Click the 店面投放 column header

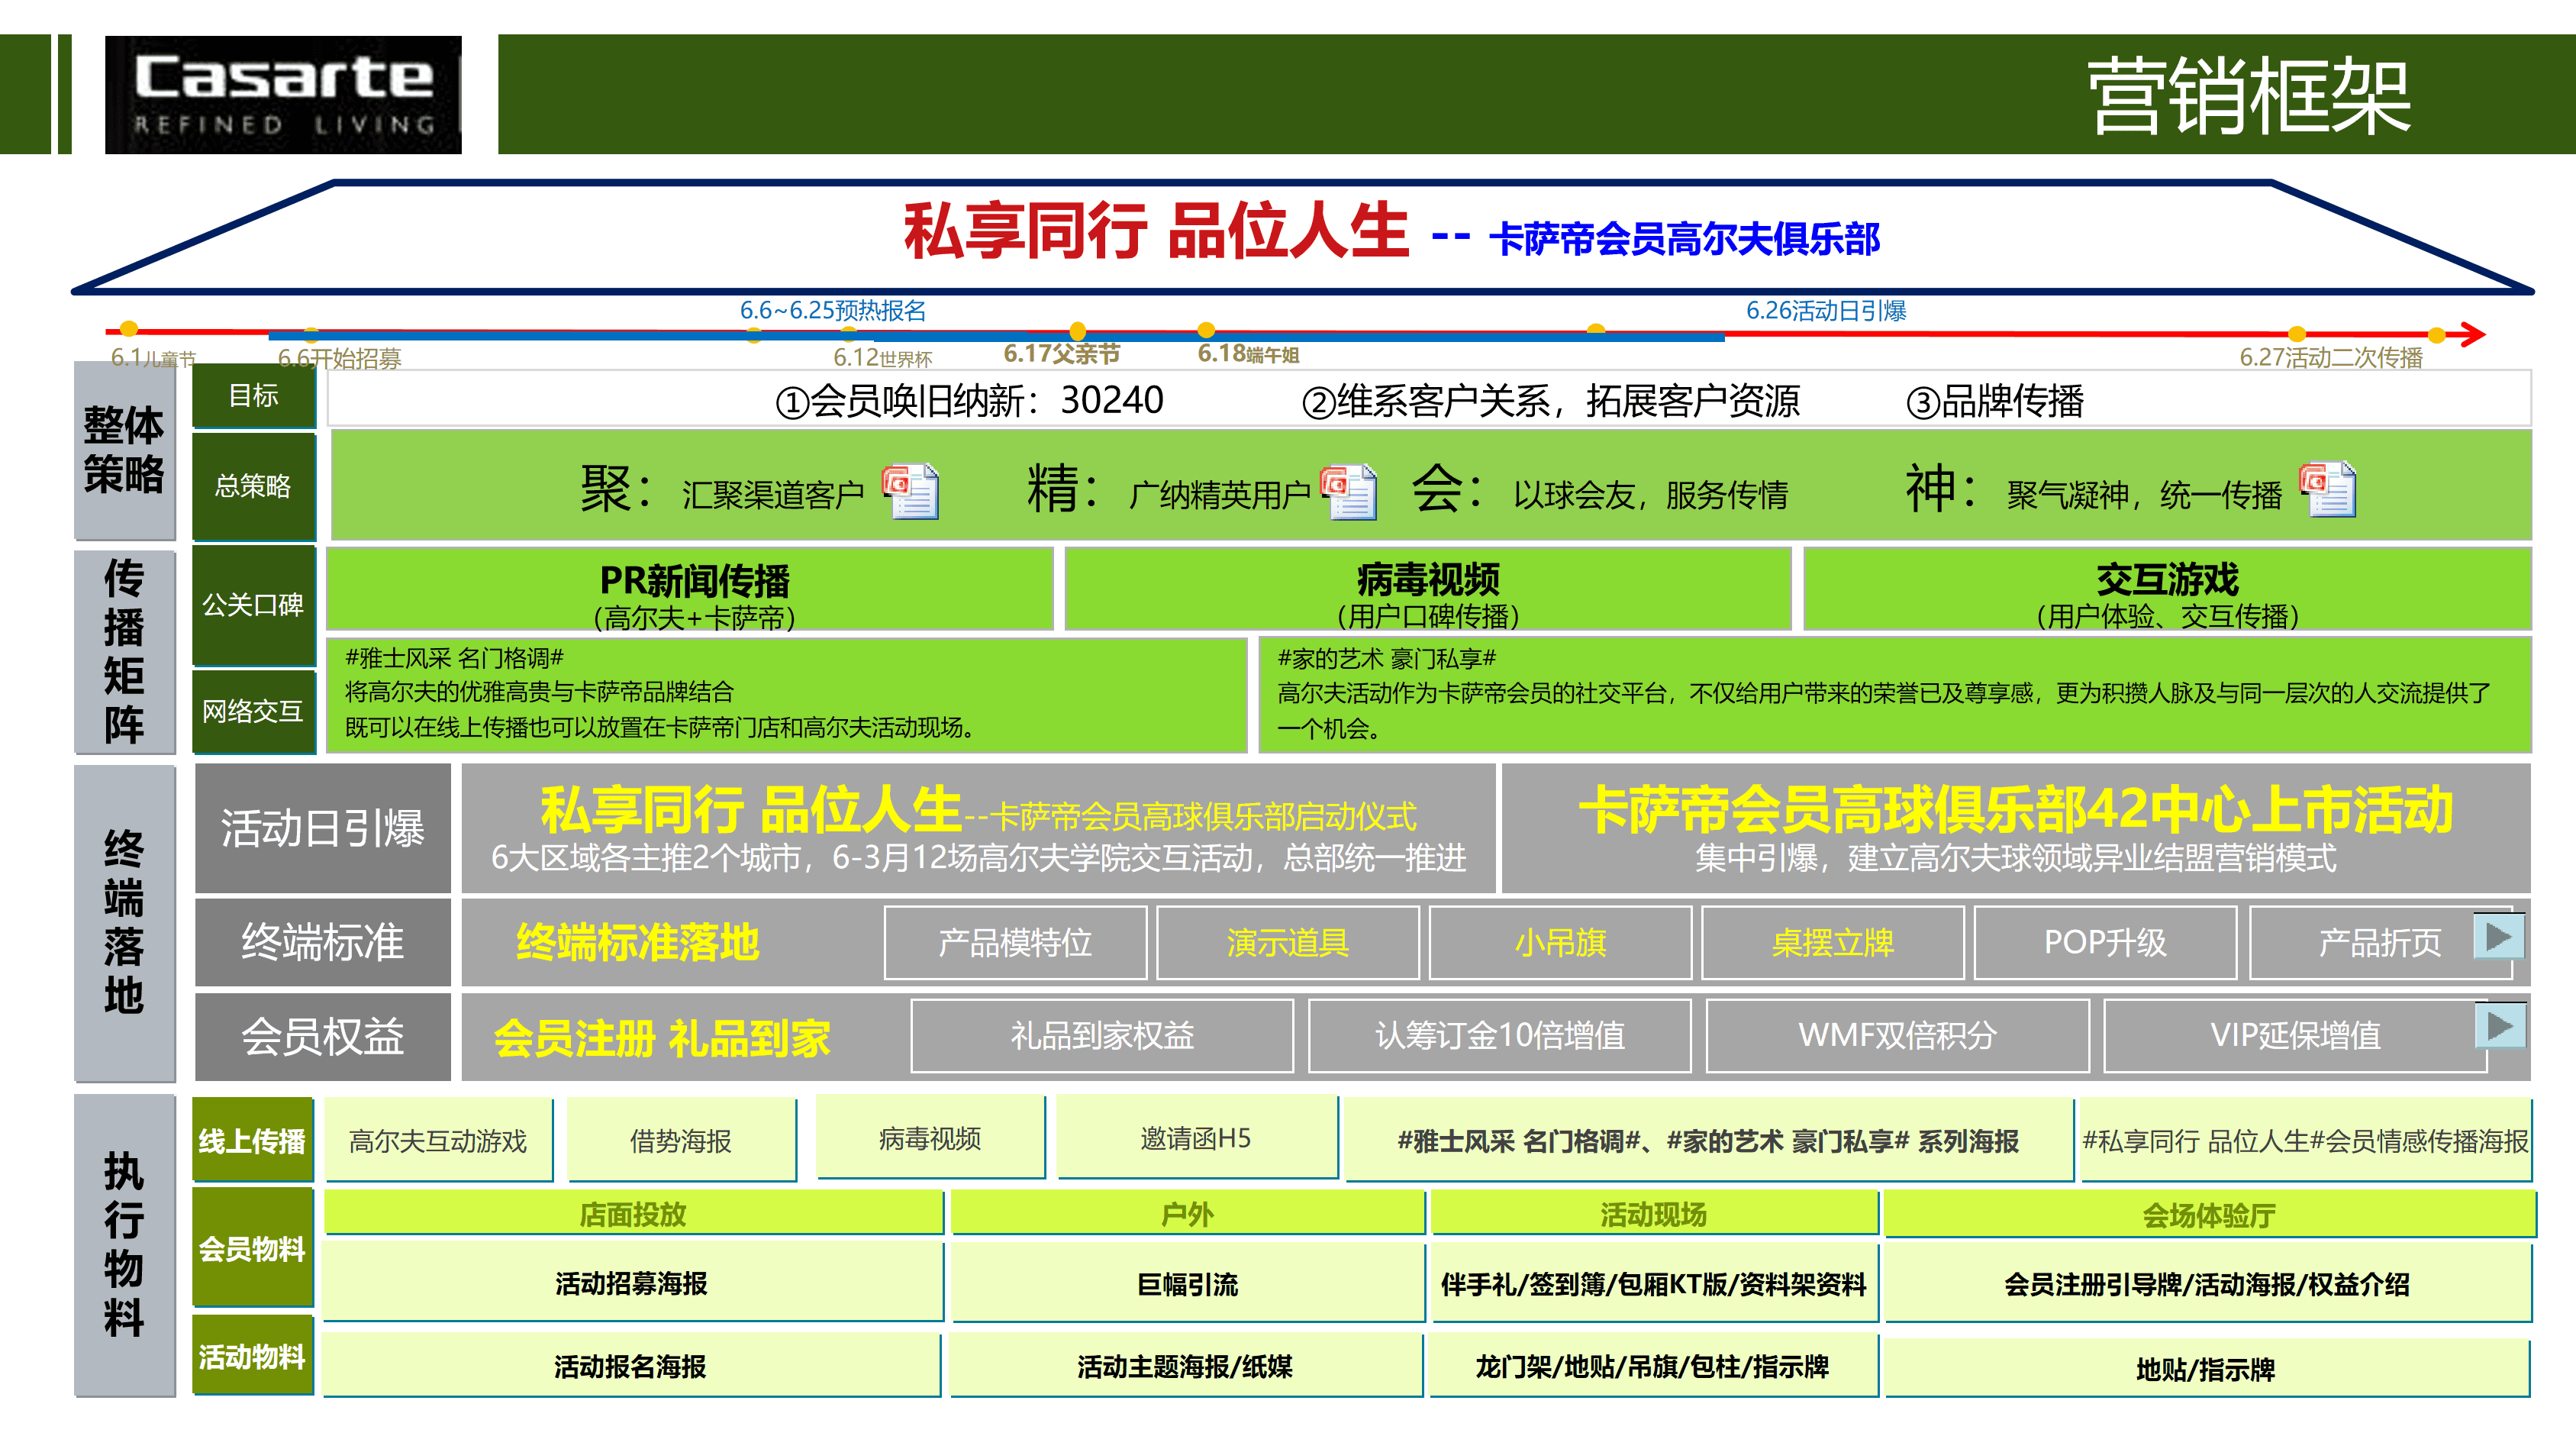pos(633,1214)
